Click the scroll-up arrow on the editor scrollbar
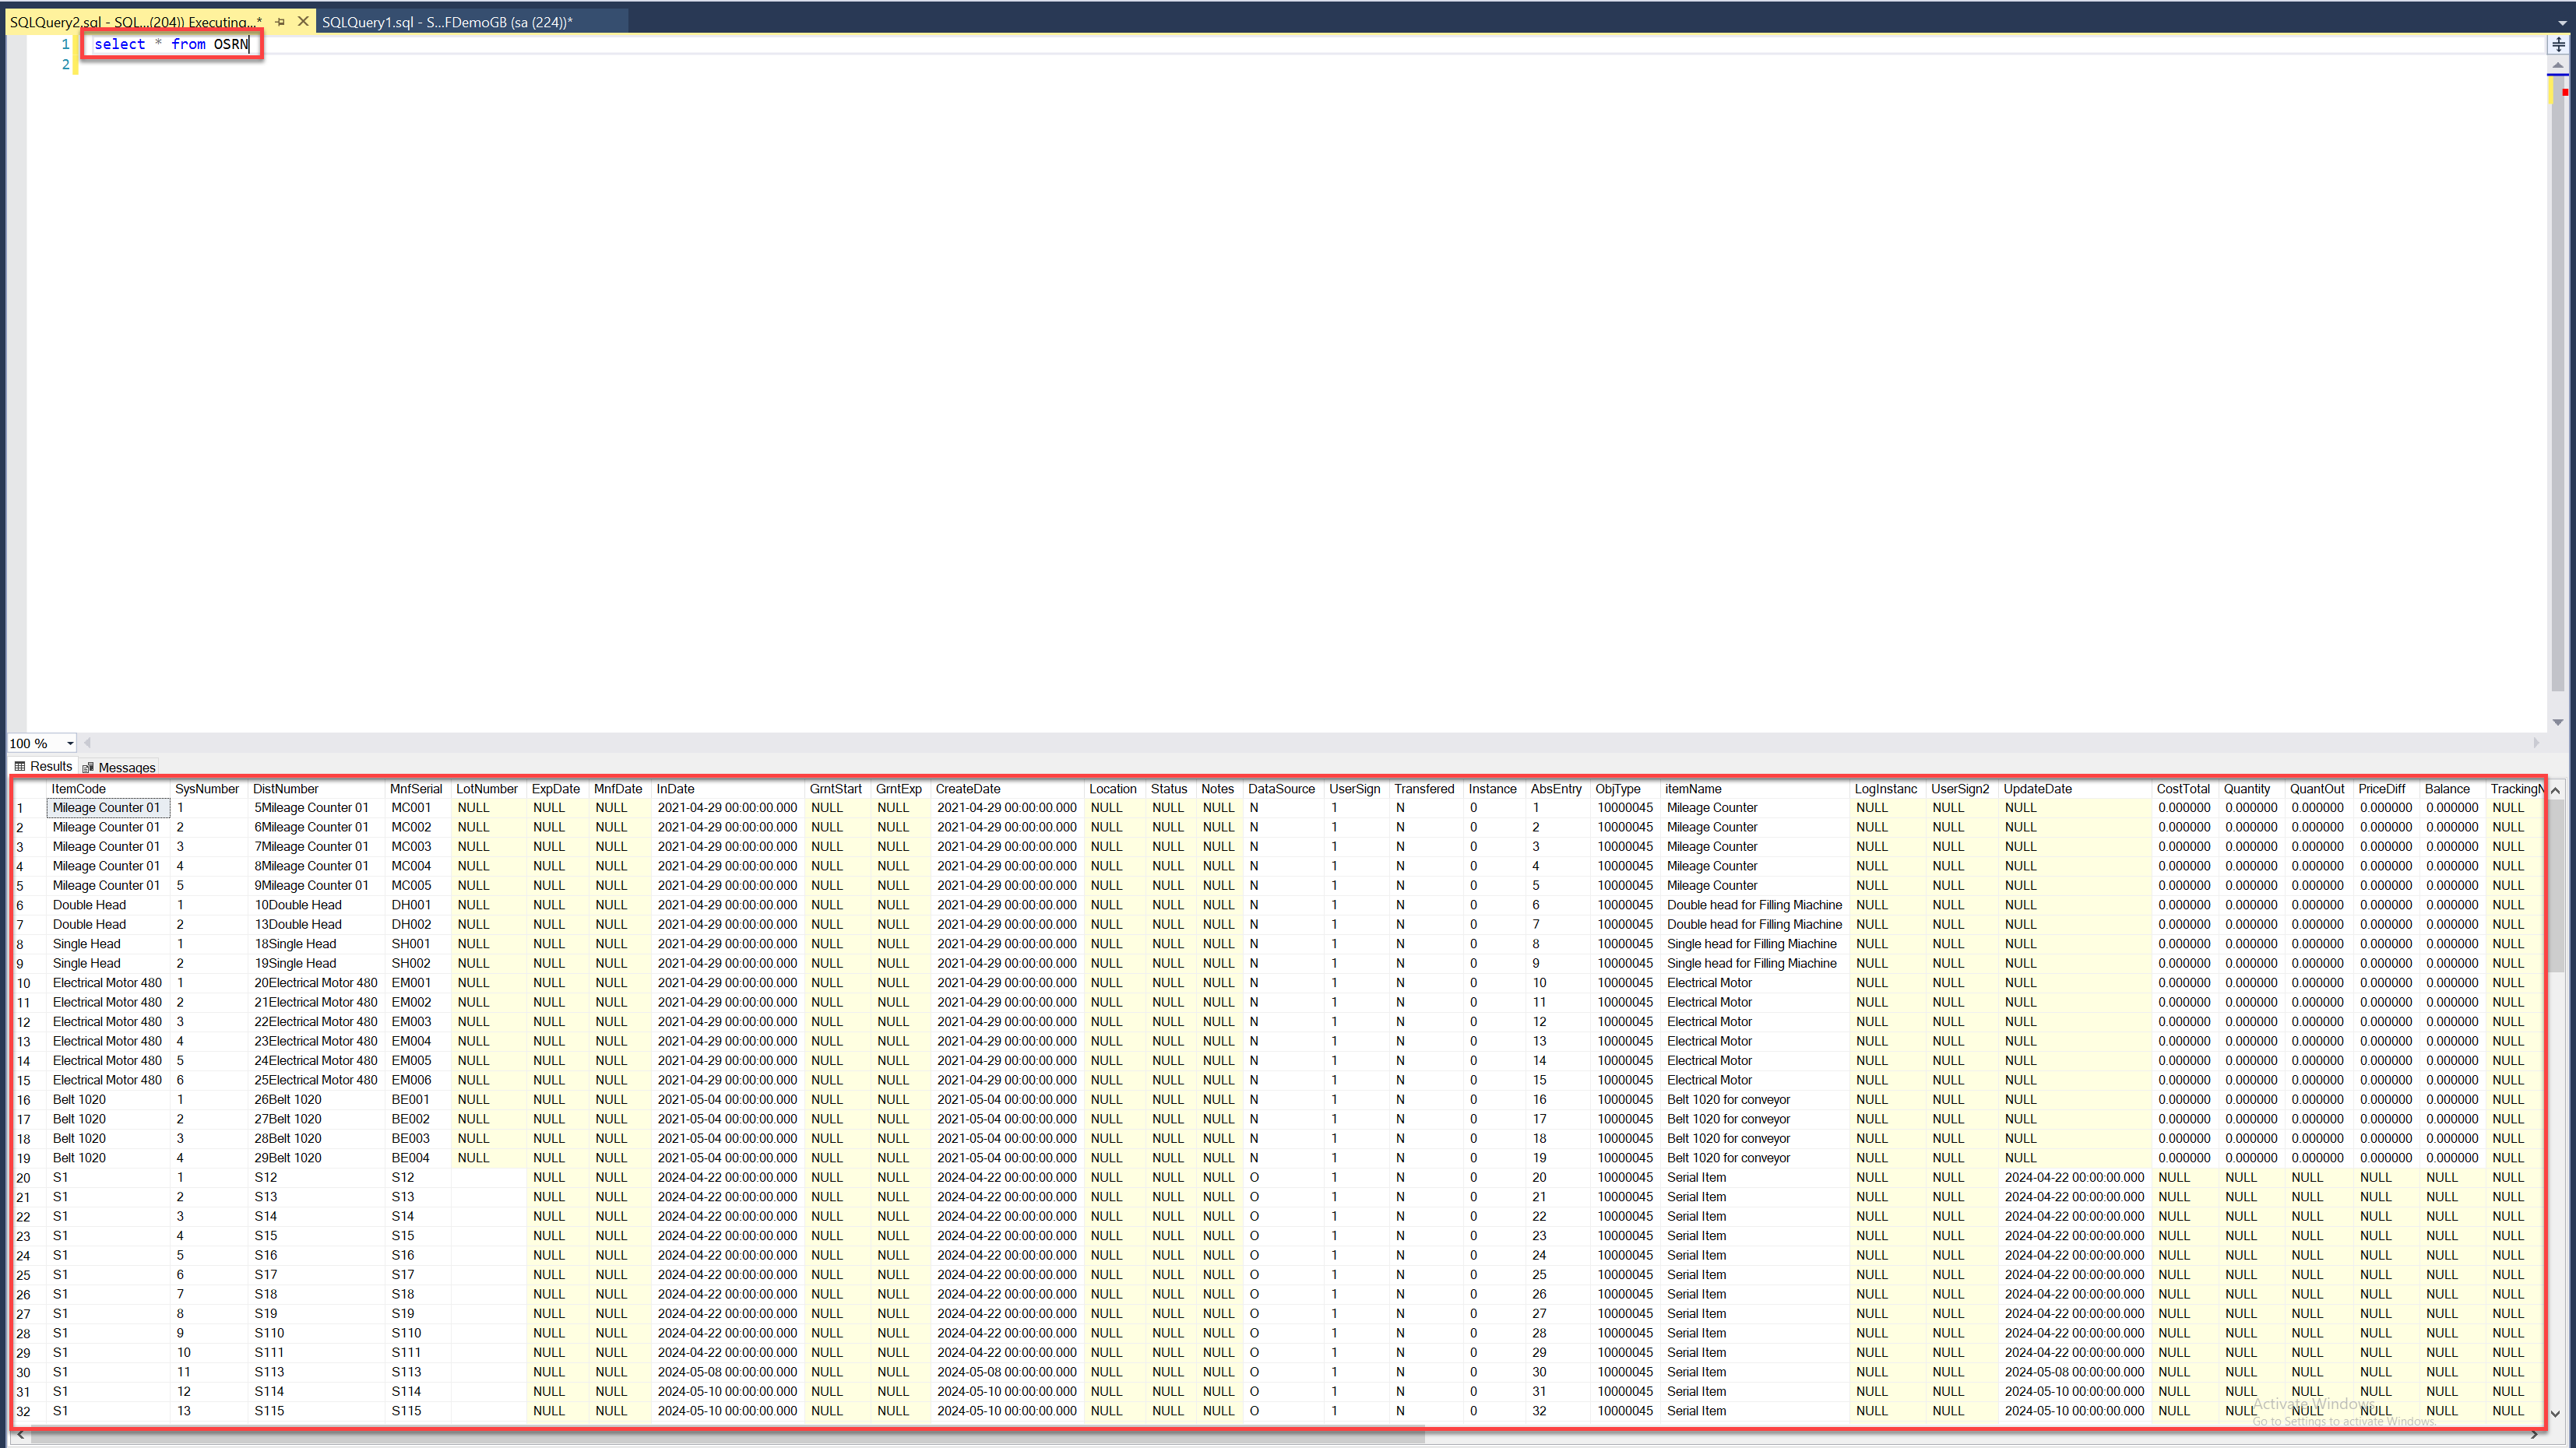Screen dimensions: 2576x1448 click(2558, 66)
